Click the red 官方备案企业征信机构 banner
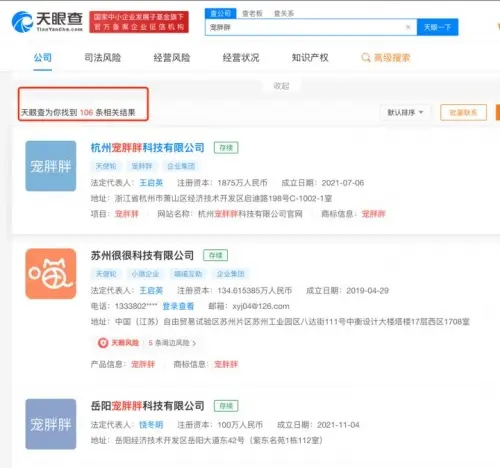The height and width of the screenshot is (468, 500). point(139,22)
